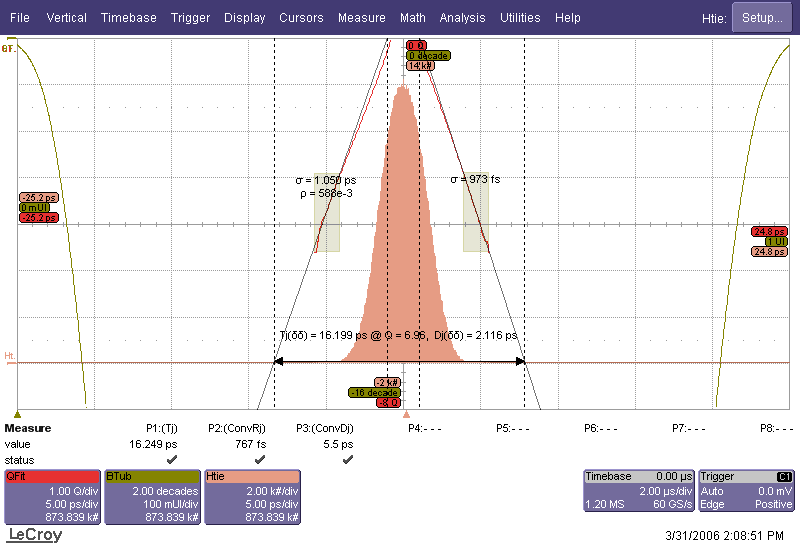Click the LeCroy logo
Image resolution: width=800 pixels, height=544 pixels.
tap(35, 535)
